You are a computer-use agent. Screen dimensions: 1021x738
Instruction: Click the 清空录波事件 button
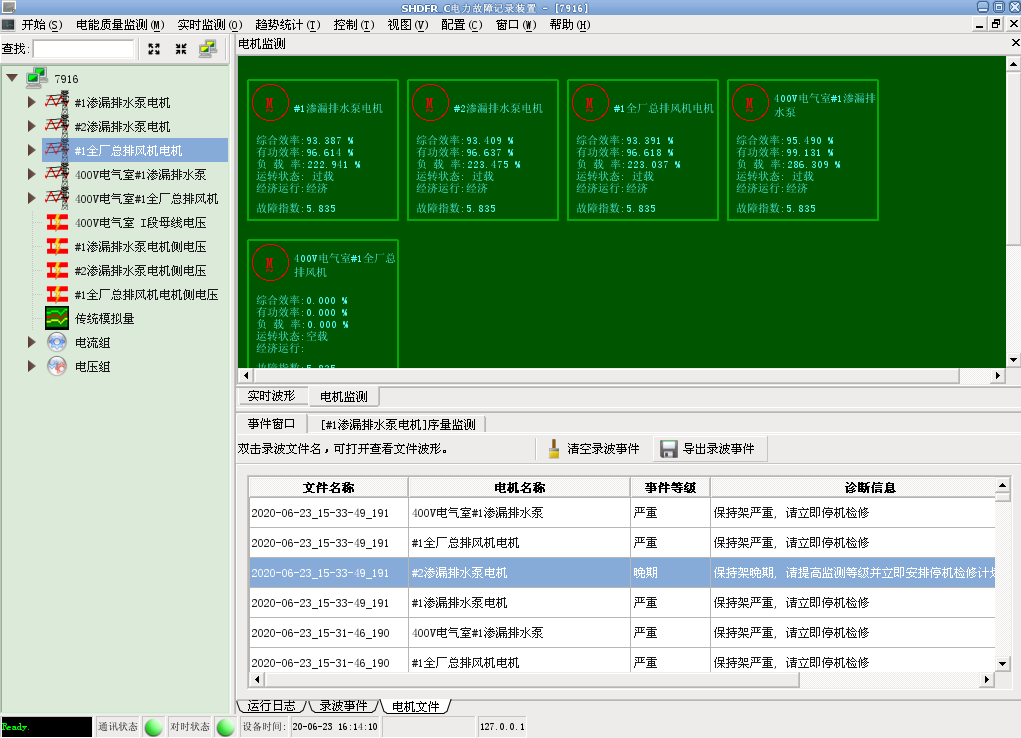pyautogui.click(x=593, y=449)
